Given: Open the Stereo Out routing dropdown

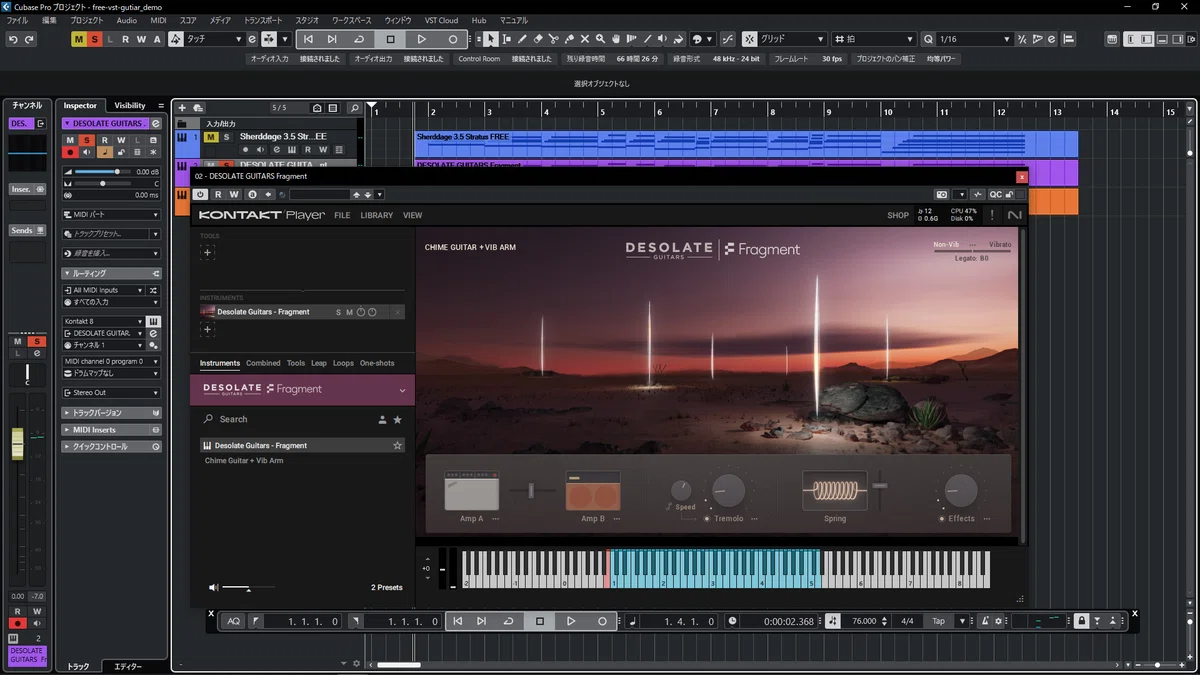Looking at the screenshot, I should 111,393.
